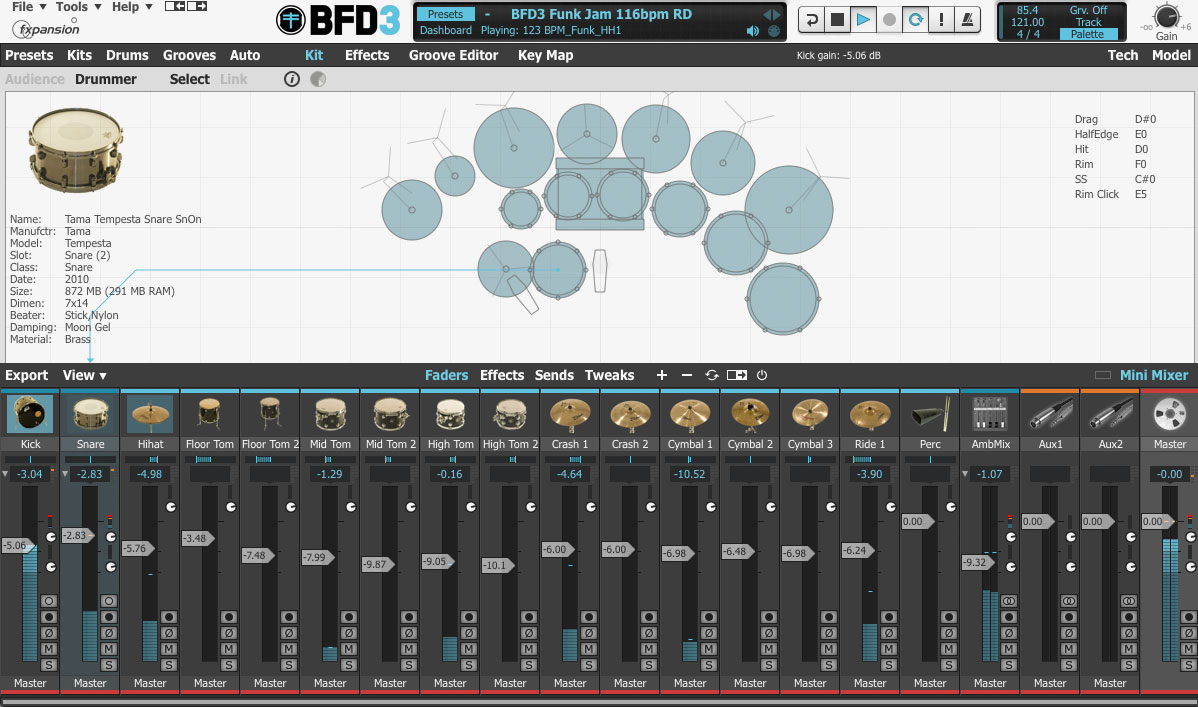The width and height of the screenshot is (1198, 707).
Task: Open the View dropdown in mixer
Action: coord(84,375)
